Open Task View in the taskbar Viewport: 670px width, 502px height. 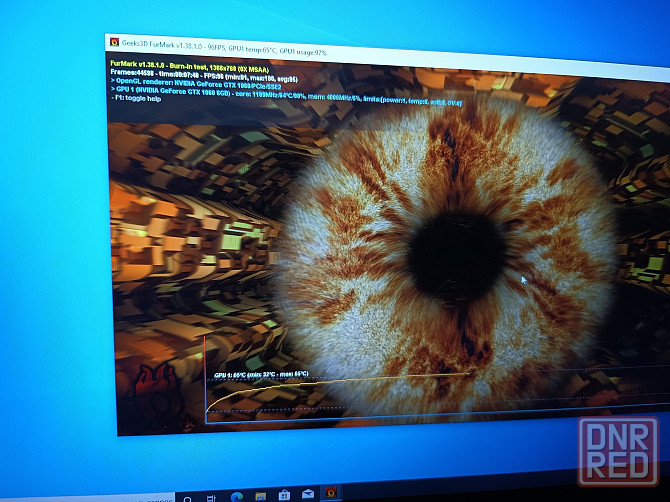pos(212,499)
